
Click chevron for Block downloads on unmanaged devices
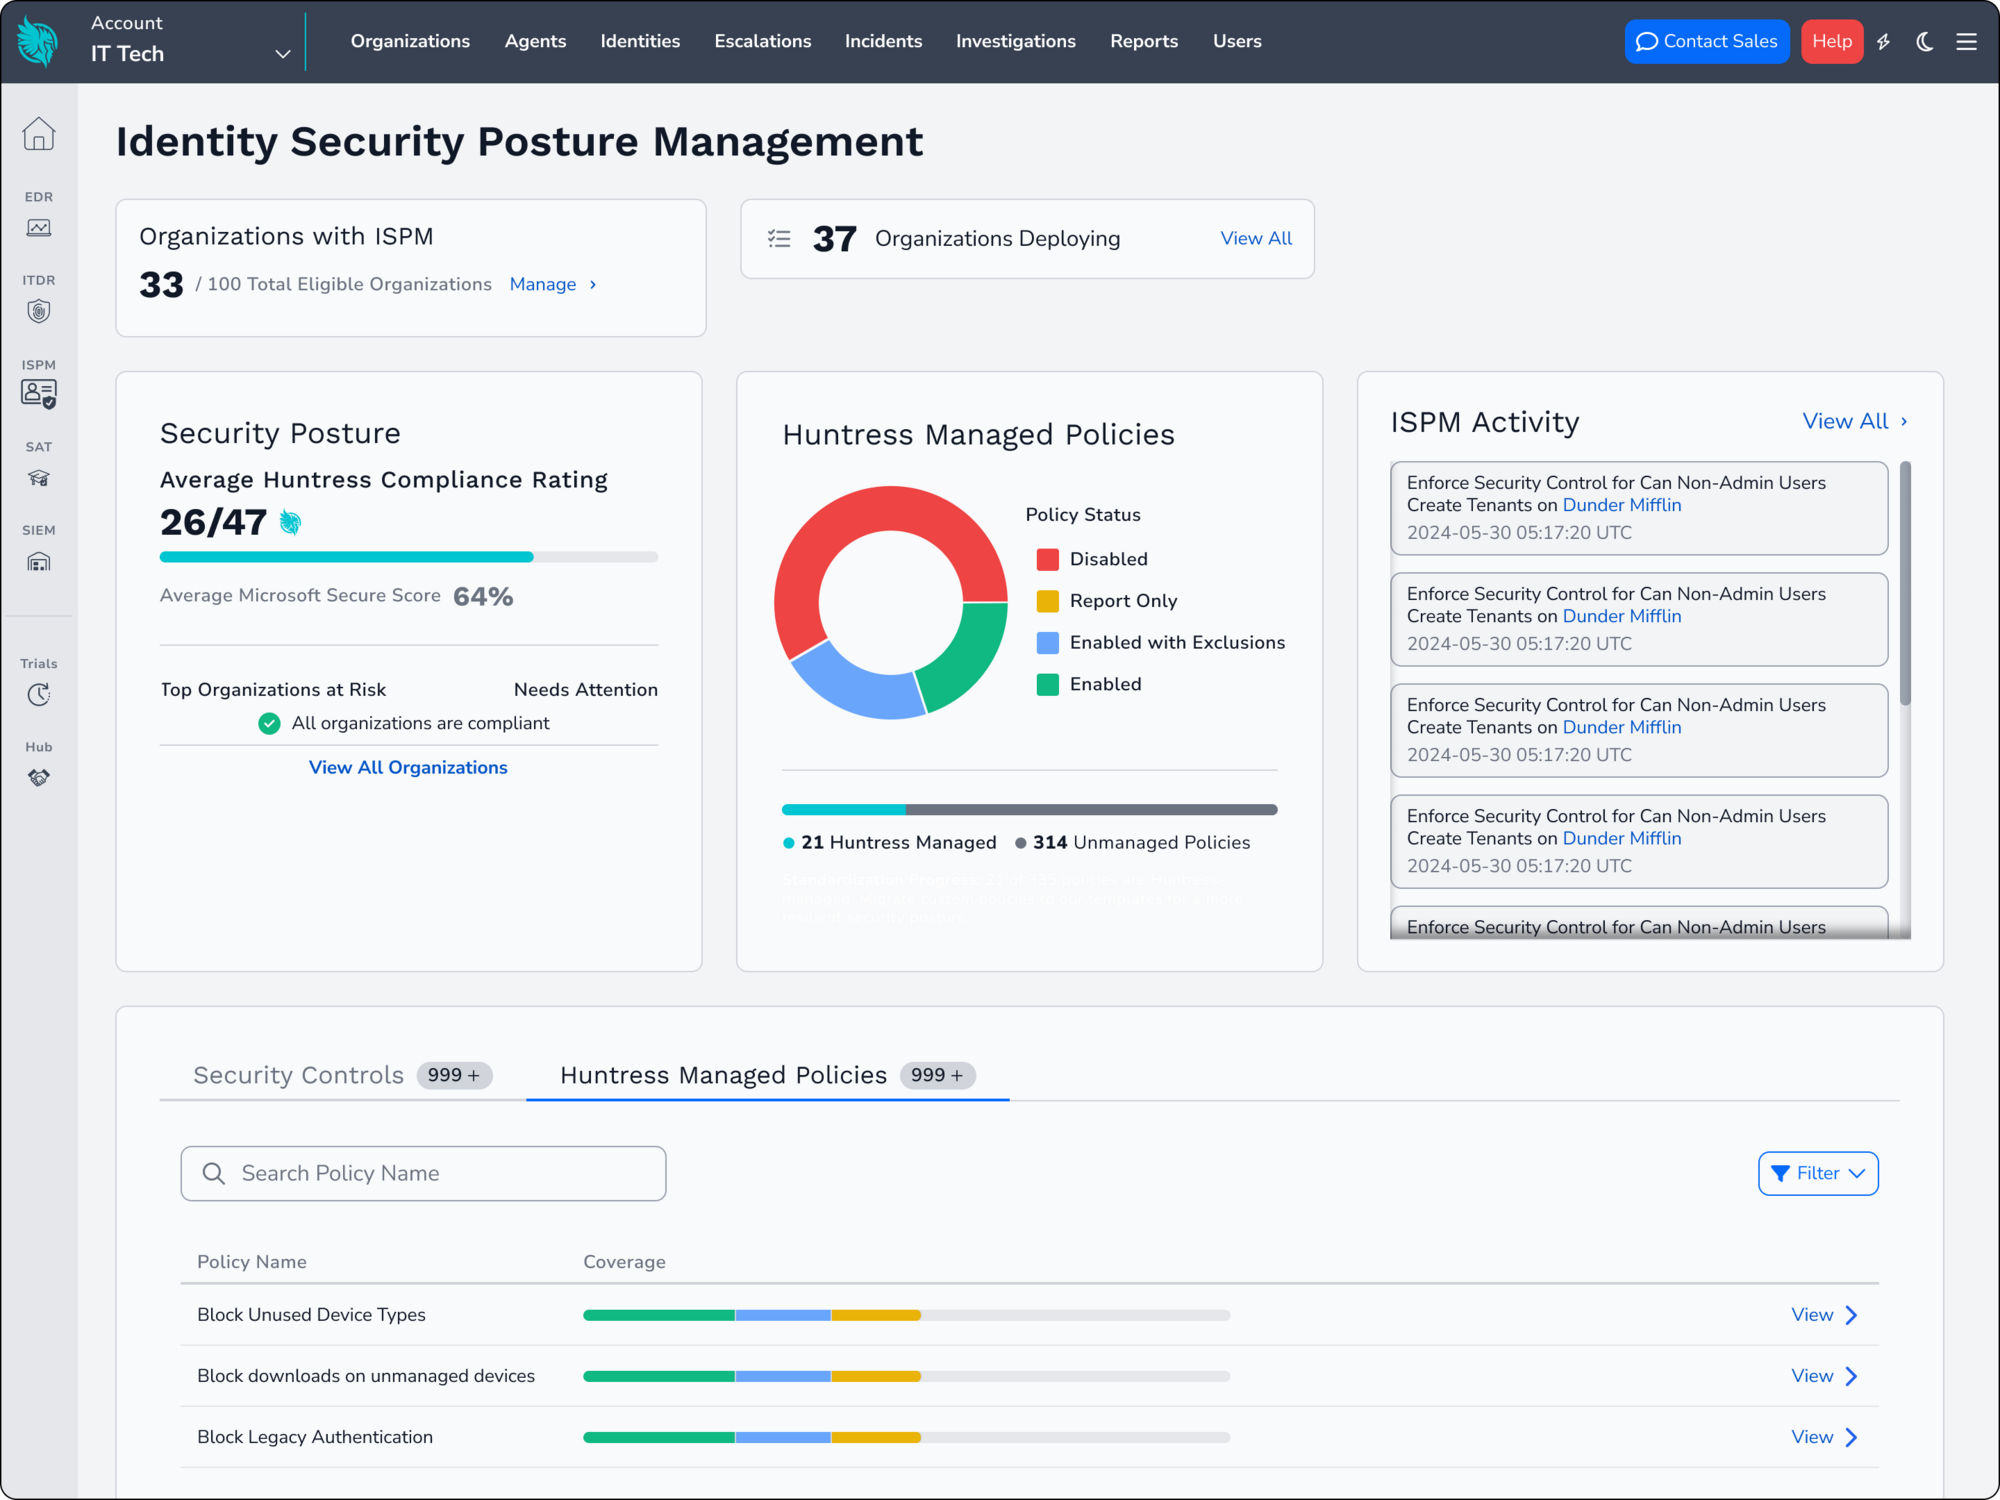[1852, 1376]
